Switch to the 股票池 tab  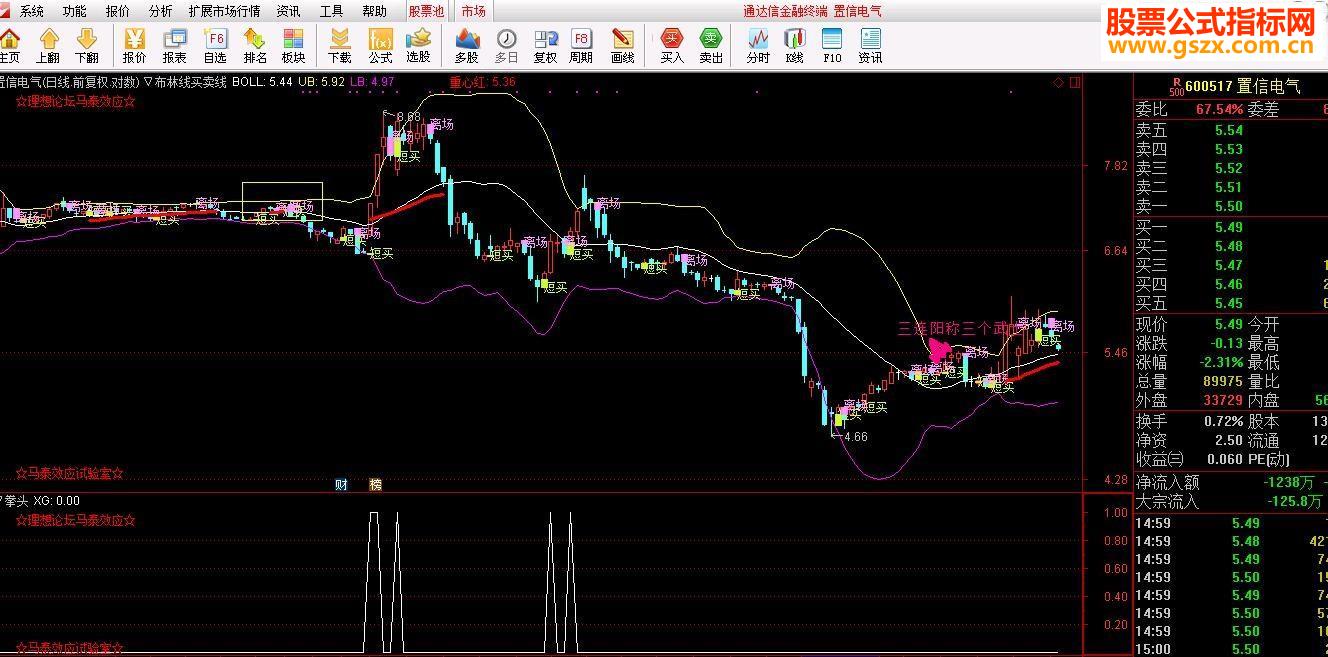[427, 11]
